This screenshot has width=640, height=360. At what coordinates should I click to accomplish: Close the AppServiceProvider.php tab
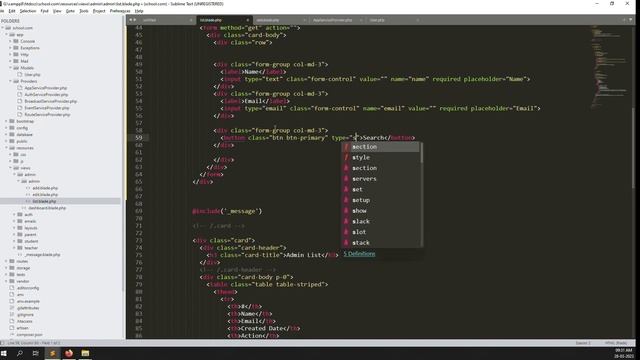point(360,20)
